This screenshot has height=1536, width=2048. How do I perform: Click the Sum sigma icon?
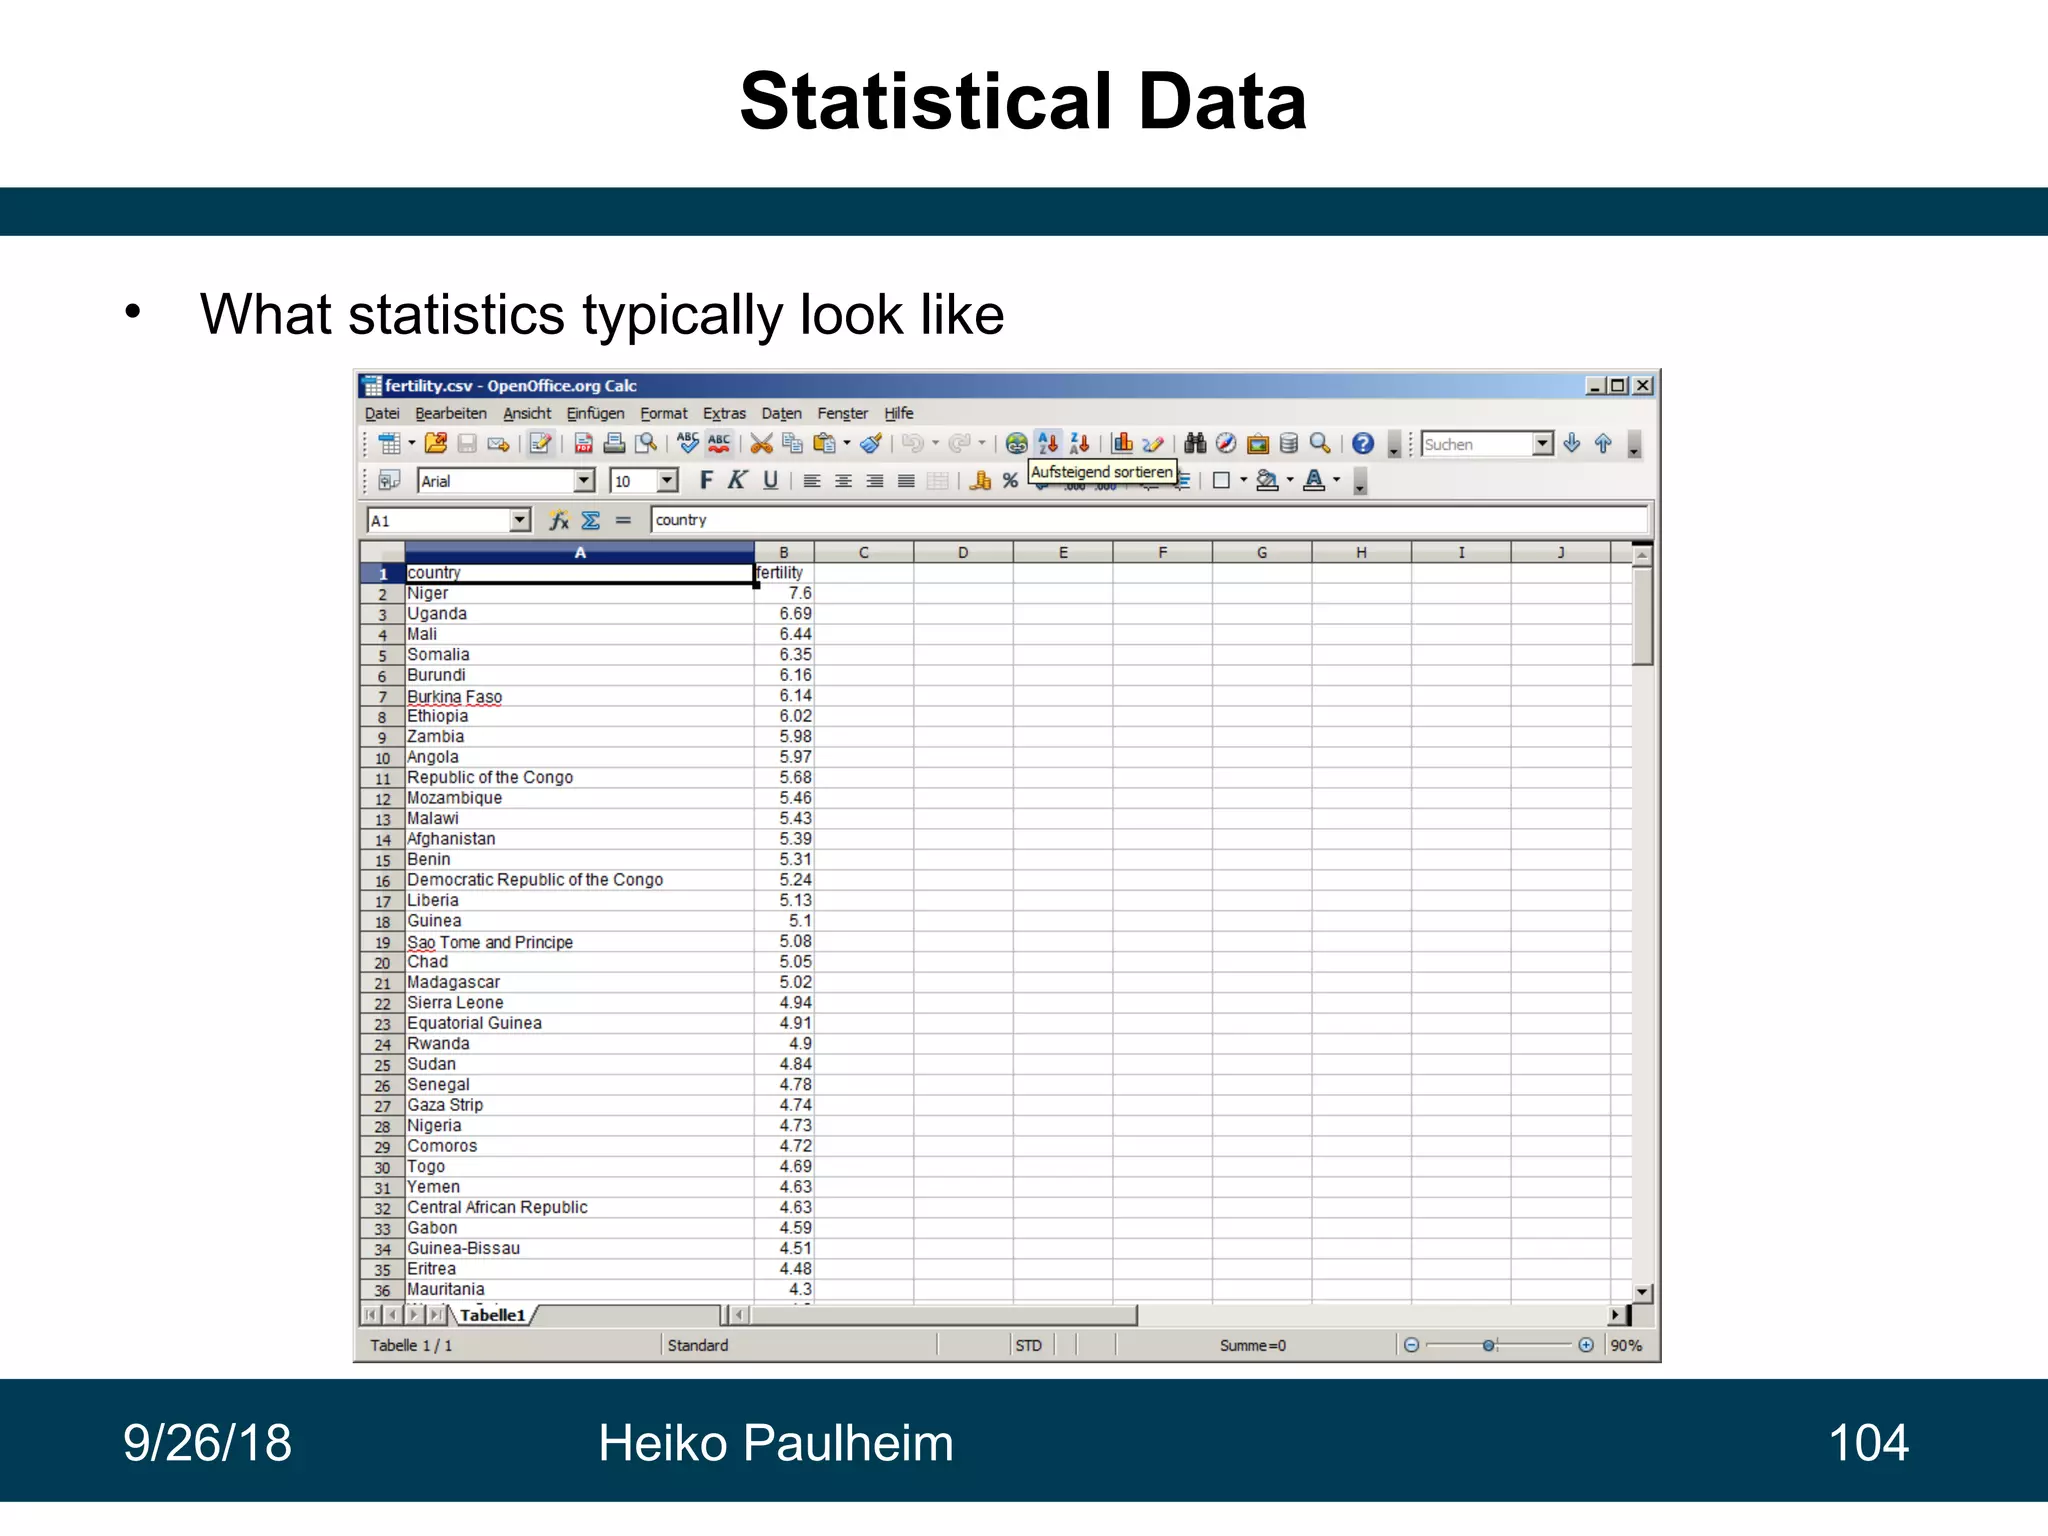pos(591,520)
